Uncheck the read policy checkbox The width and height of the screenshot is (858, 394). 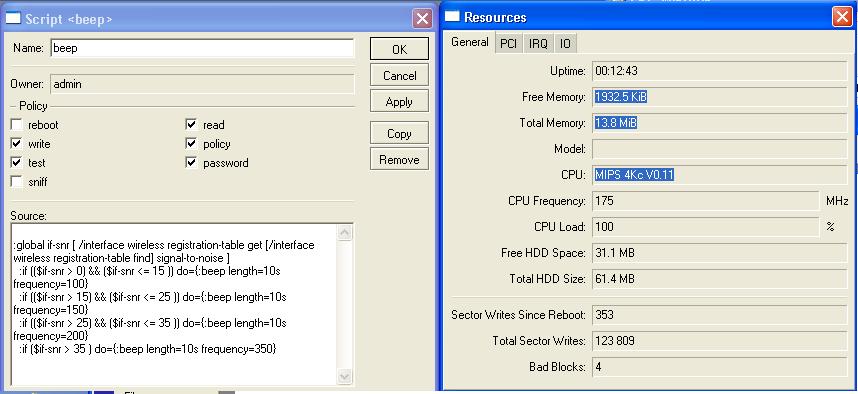(x=191, y=125)
